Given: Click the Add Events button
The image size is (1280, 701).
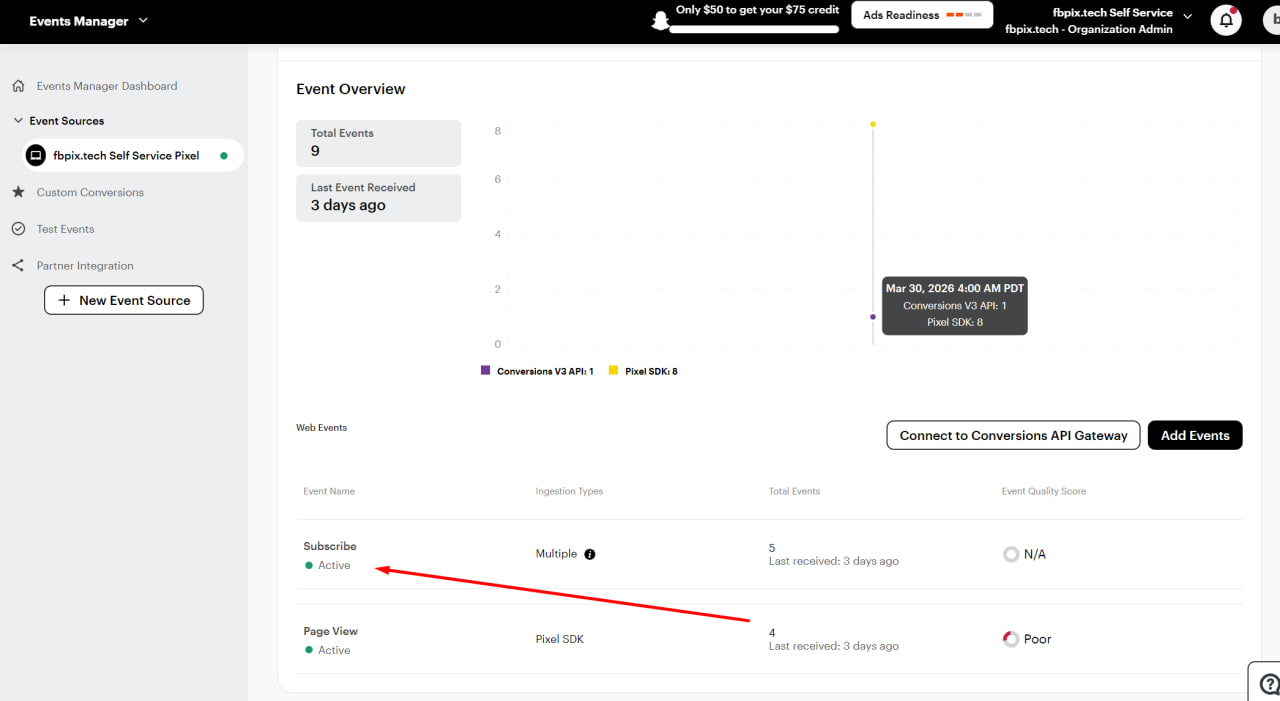Looking at the screenshot, I should 1195,435.
